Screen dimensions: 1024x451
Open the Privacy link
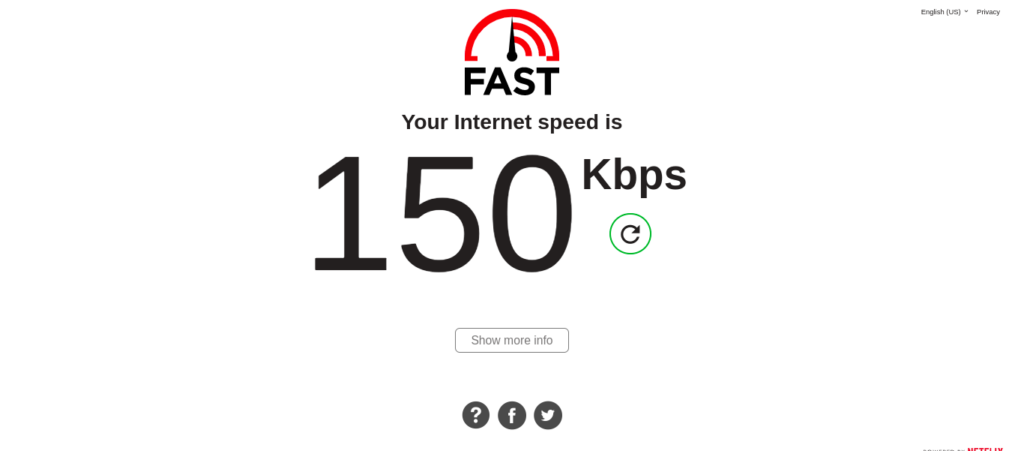[x=988, y=12]
